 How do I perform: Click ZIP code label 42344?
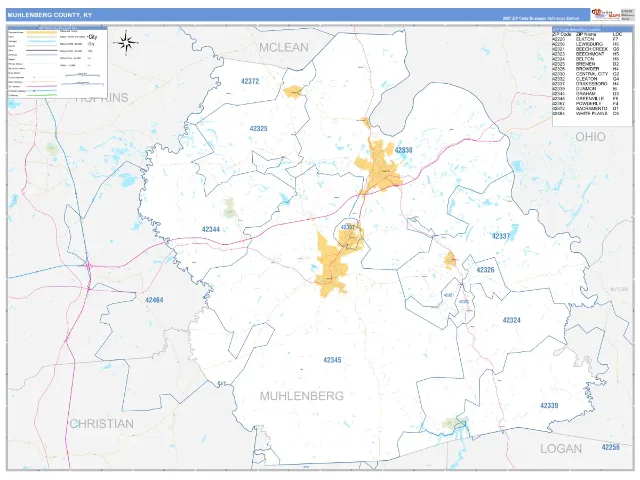(x=211, y=229)
